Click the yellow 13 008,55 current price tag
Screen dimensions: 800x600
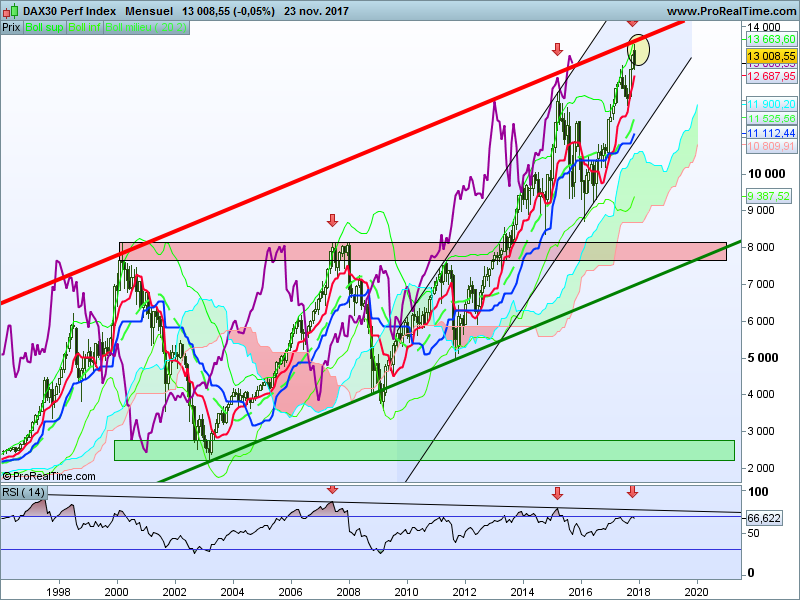pyautogui.click(x=771, y=56)
